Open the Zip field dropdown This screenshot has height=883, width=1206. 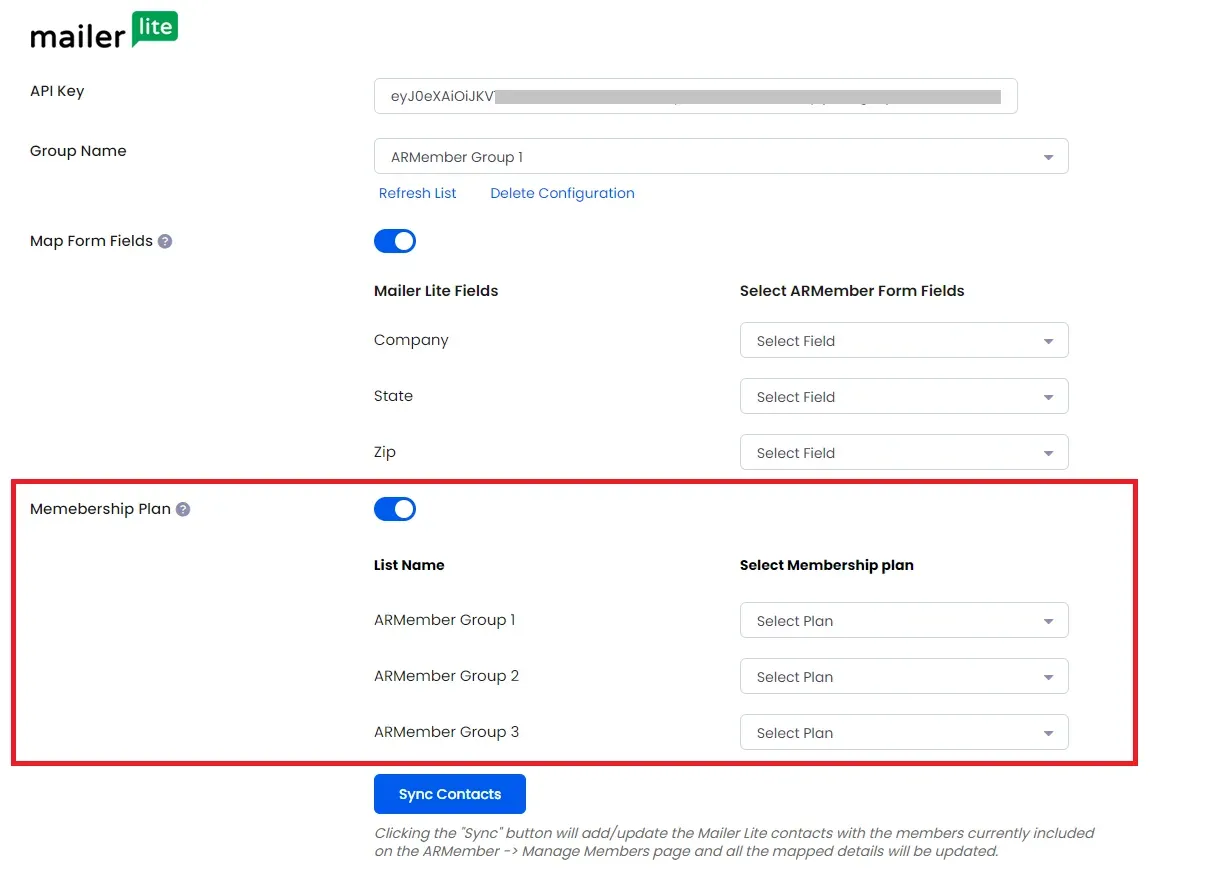coord(904,453)
